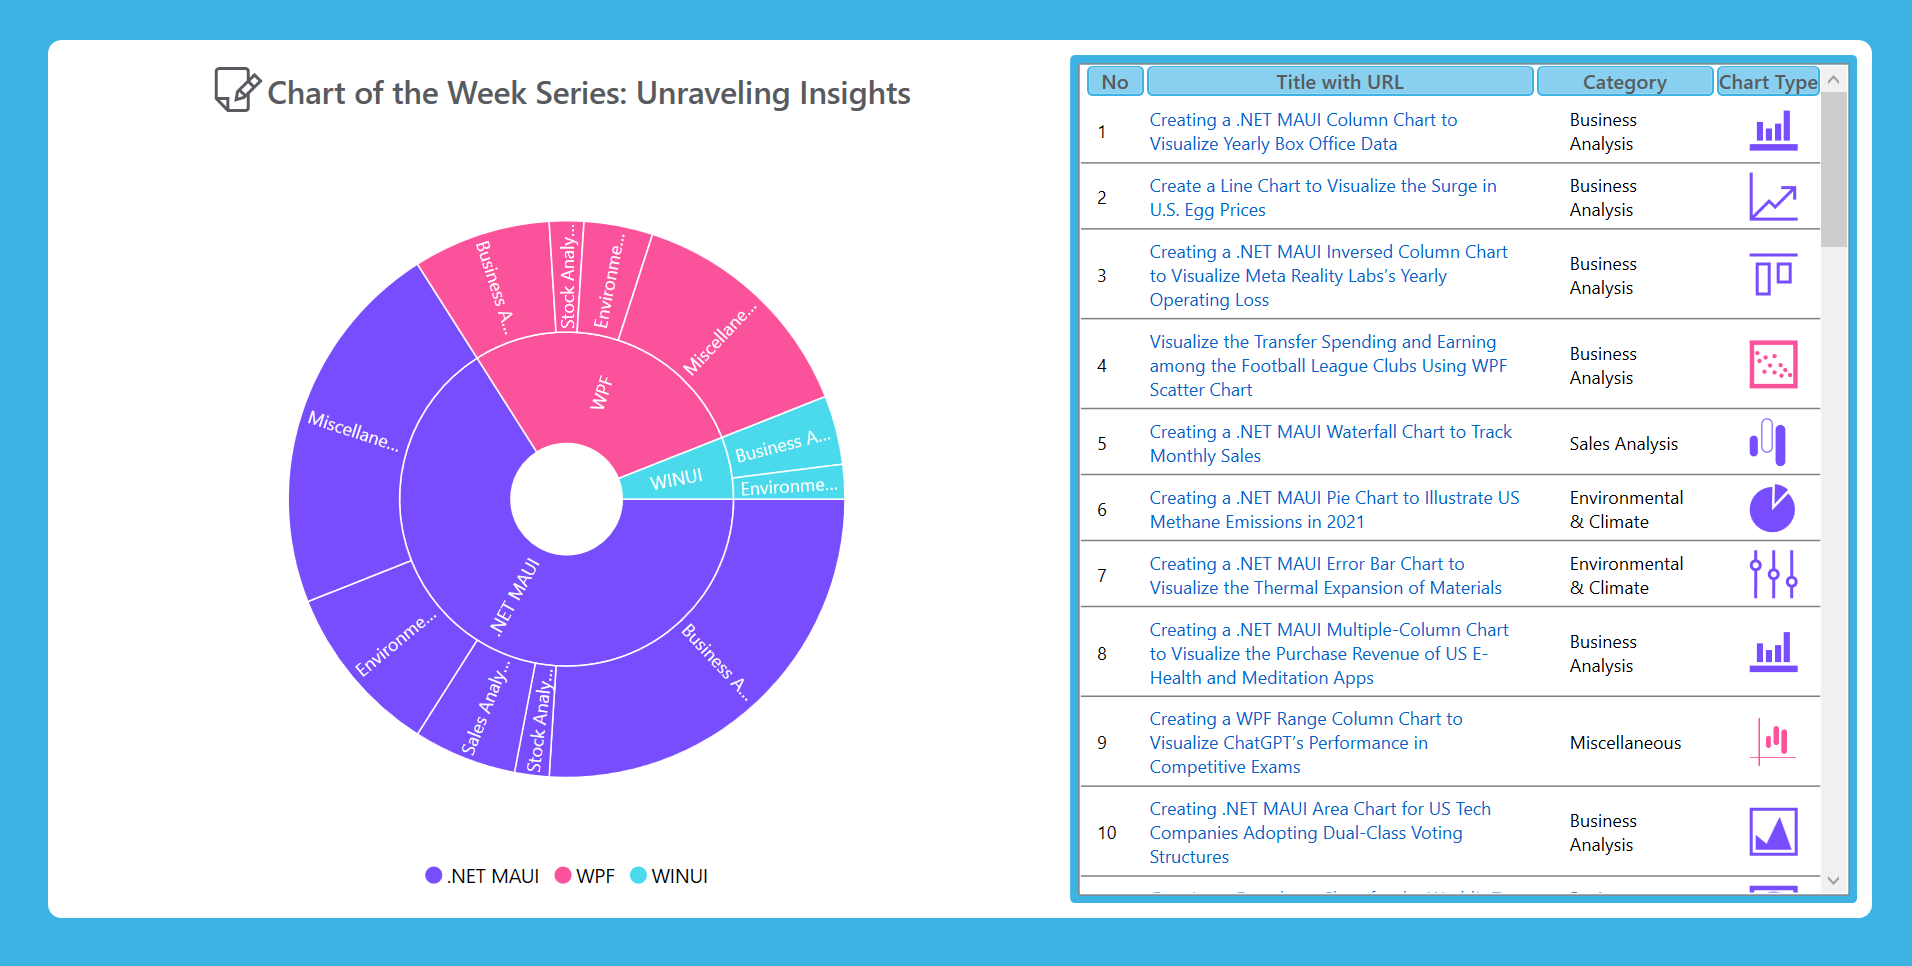Click the error bar chart icon in row 7
The height and width of the screenshot is (966, 1912).
coord(1772,575)
